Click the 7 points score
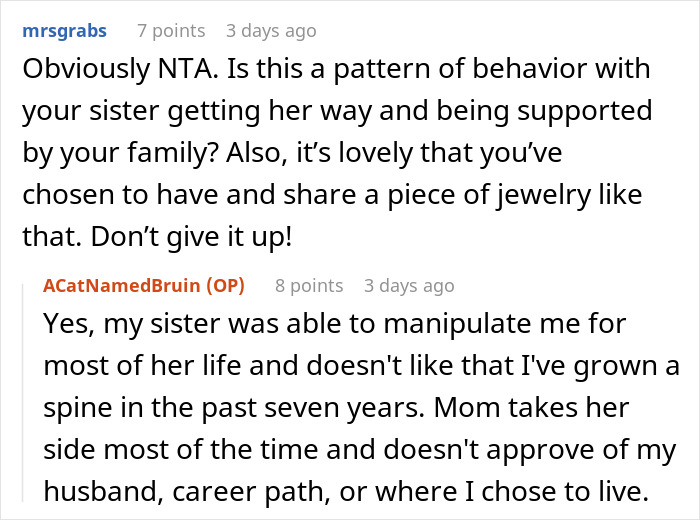Screen dimensions: 700x520 point(171,31)
